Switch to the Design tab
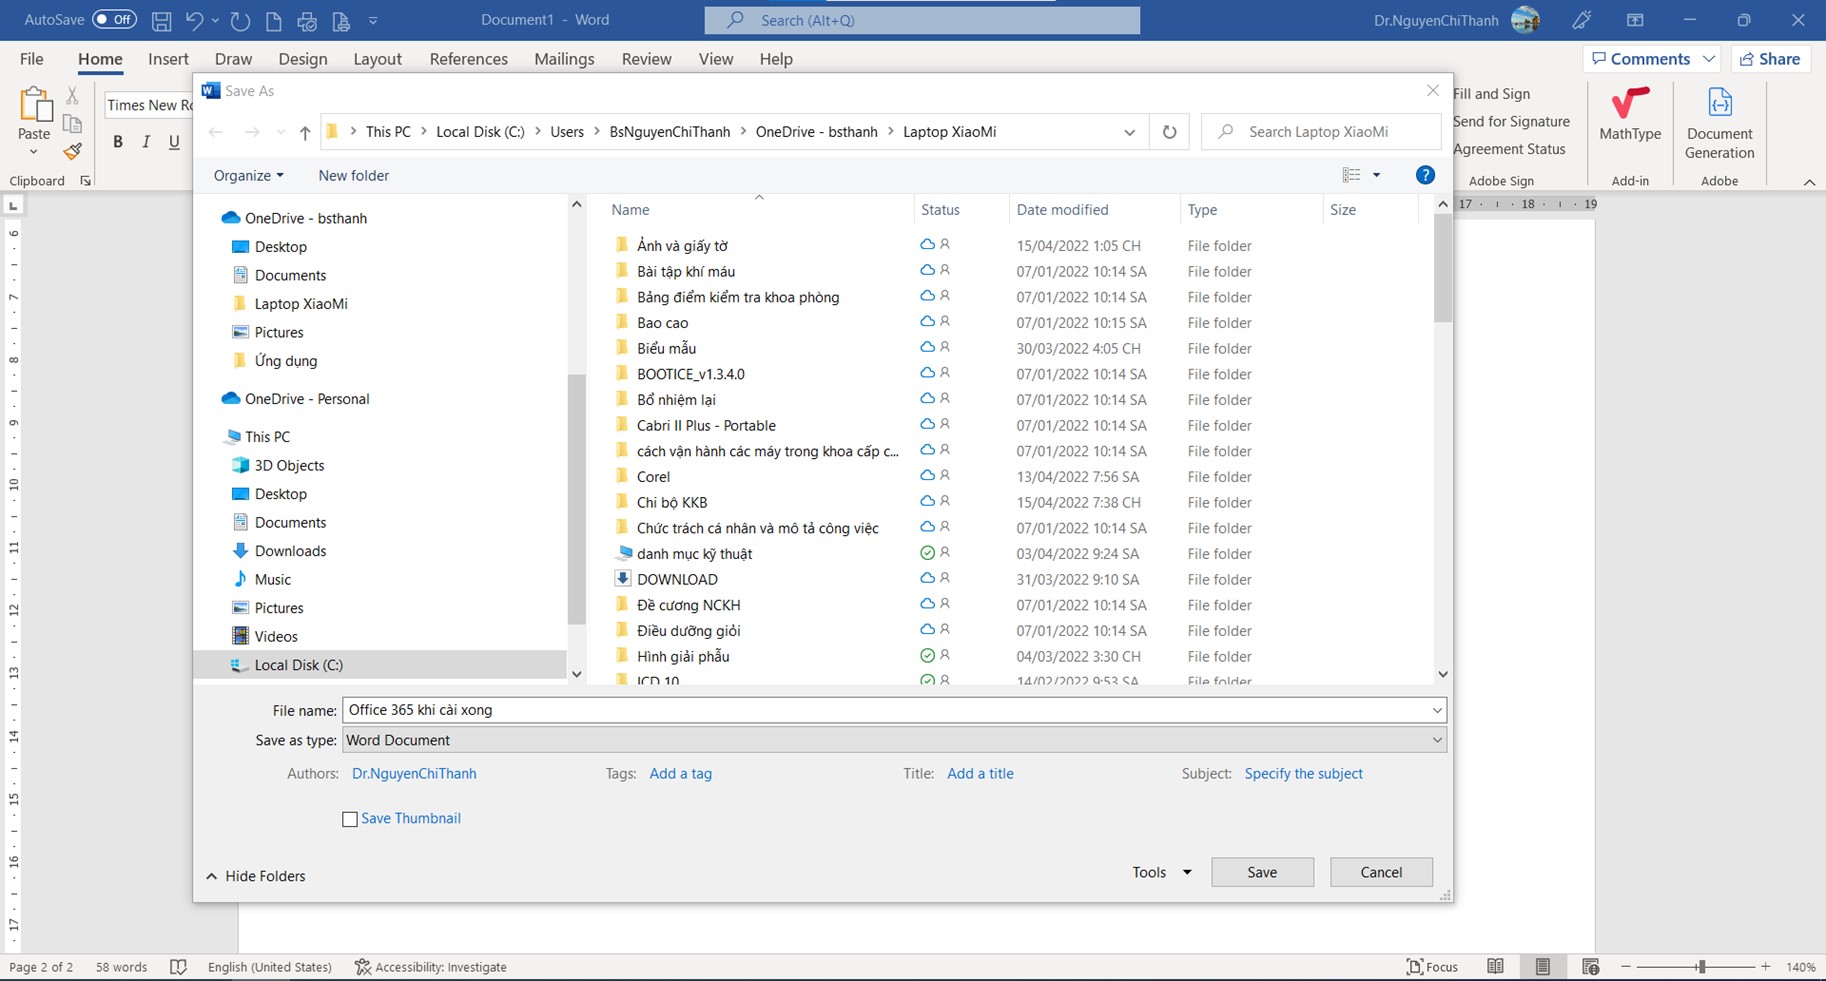Screen dimensions: 1826x981 (x=303, y=59)
